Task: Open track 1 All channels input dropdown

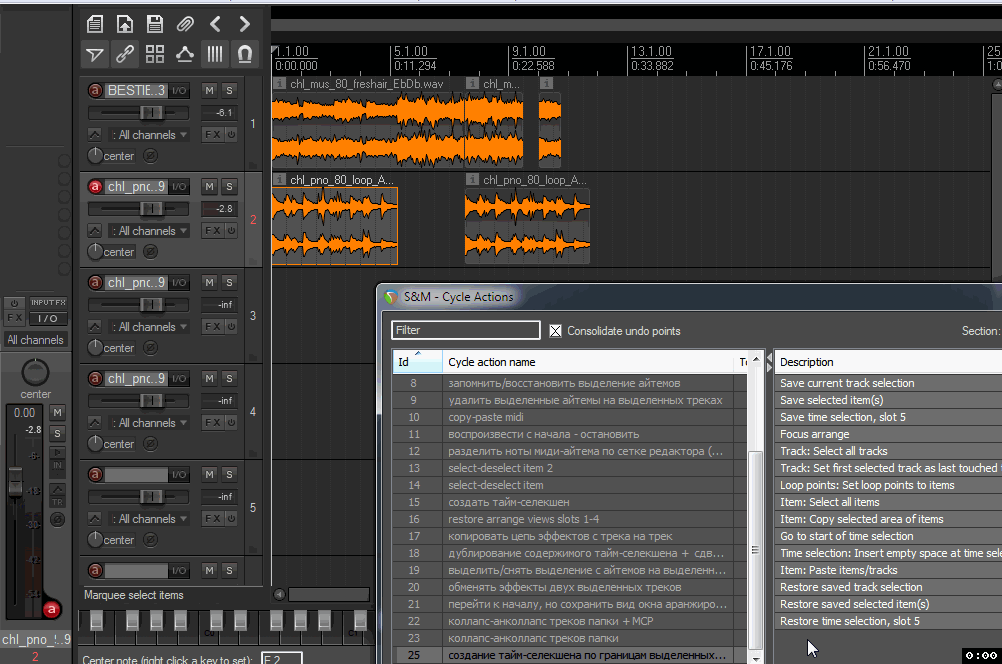Action: (x=148, y=135)
